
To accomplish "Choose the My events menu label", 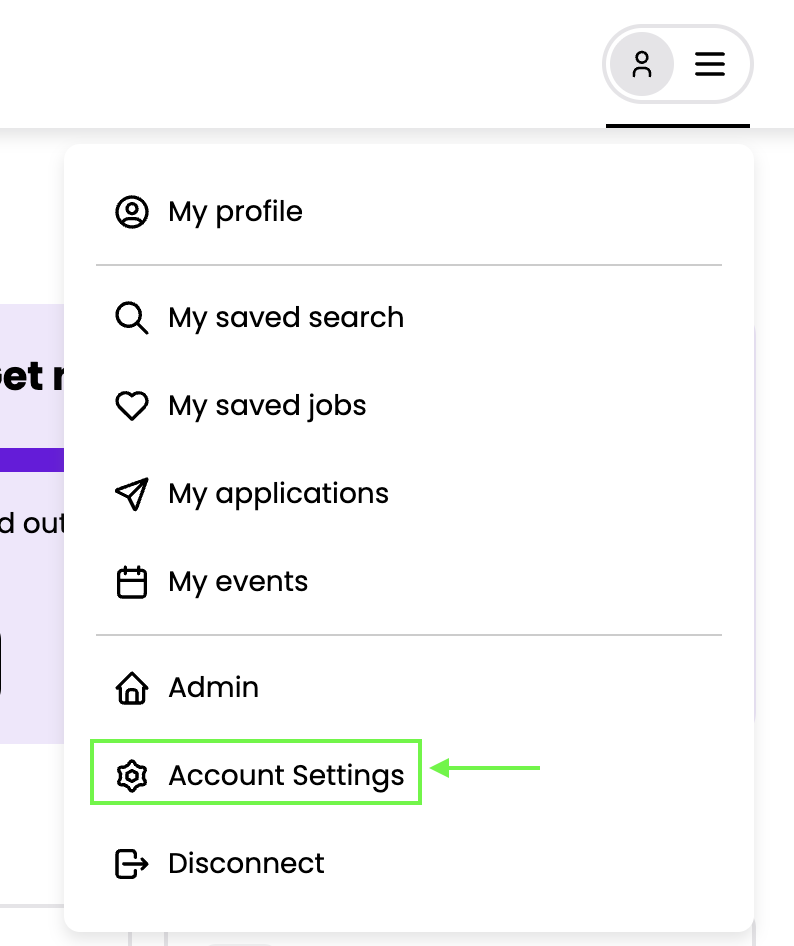I will click(x=238, y=582).
